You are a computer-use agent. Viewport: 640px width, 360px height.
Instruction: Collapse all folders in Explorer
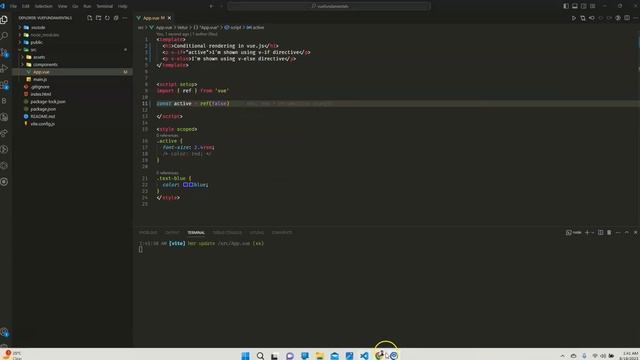coord(116,18)
